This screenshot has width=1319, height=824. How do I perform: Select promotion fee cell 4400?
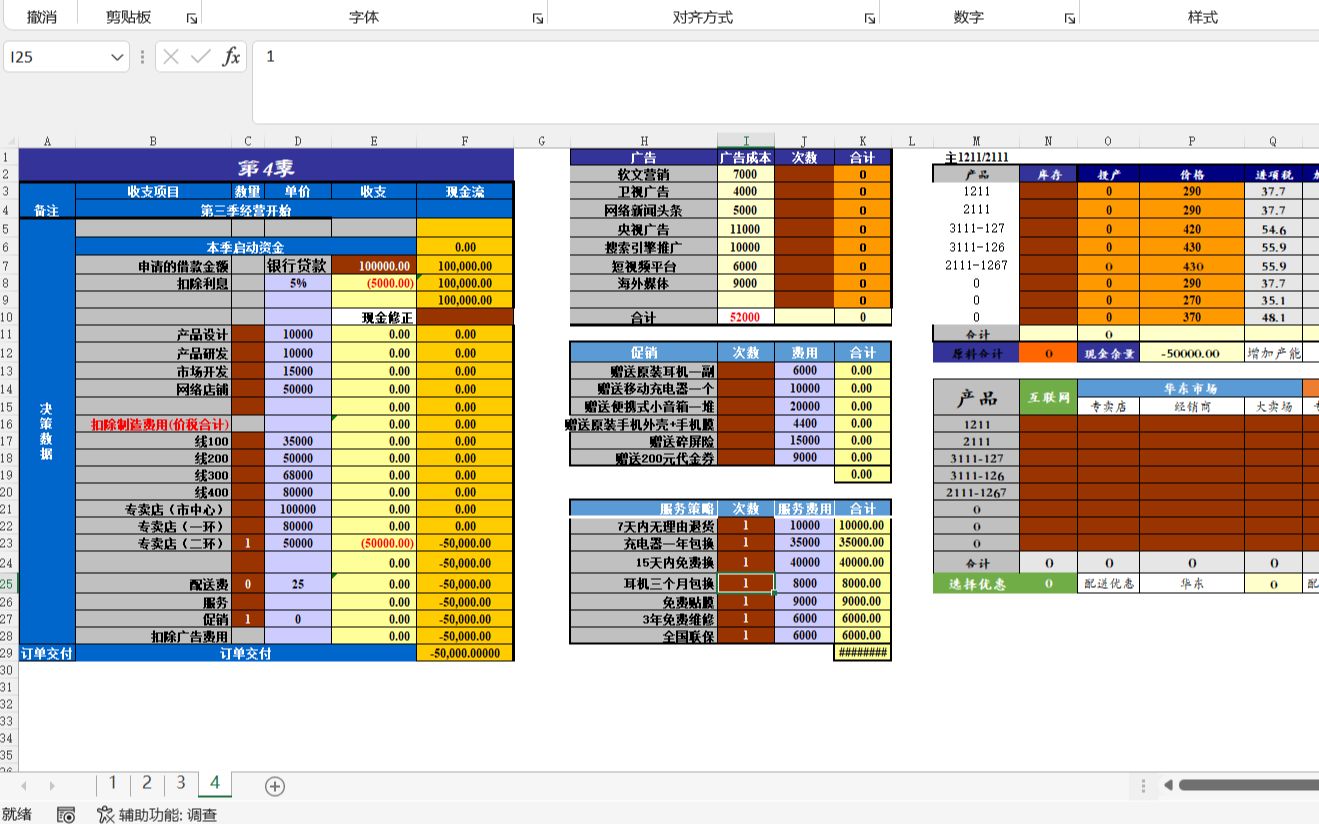(804, 423)
